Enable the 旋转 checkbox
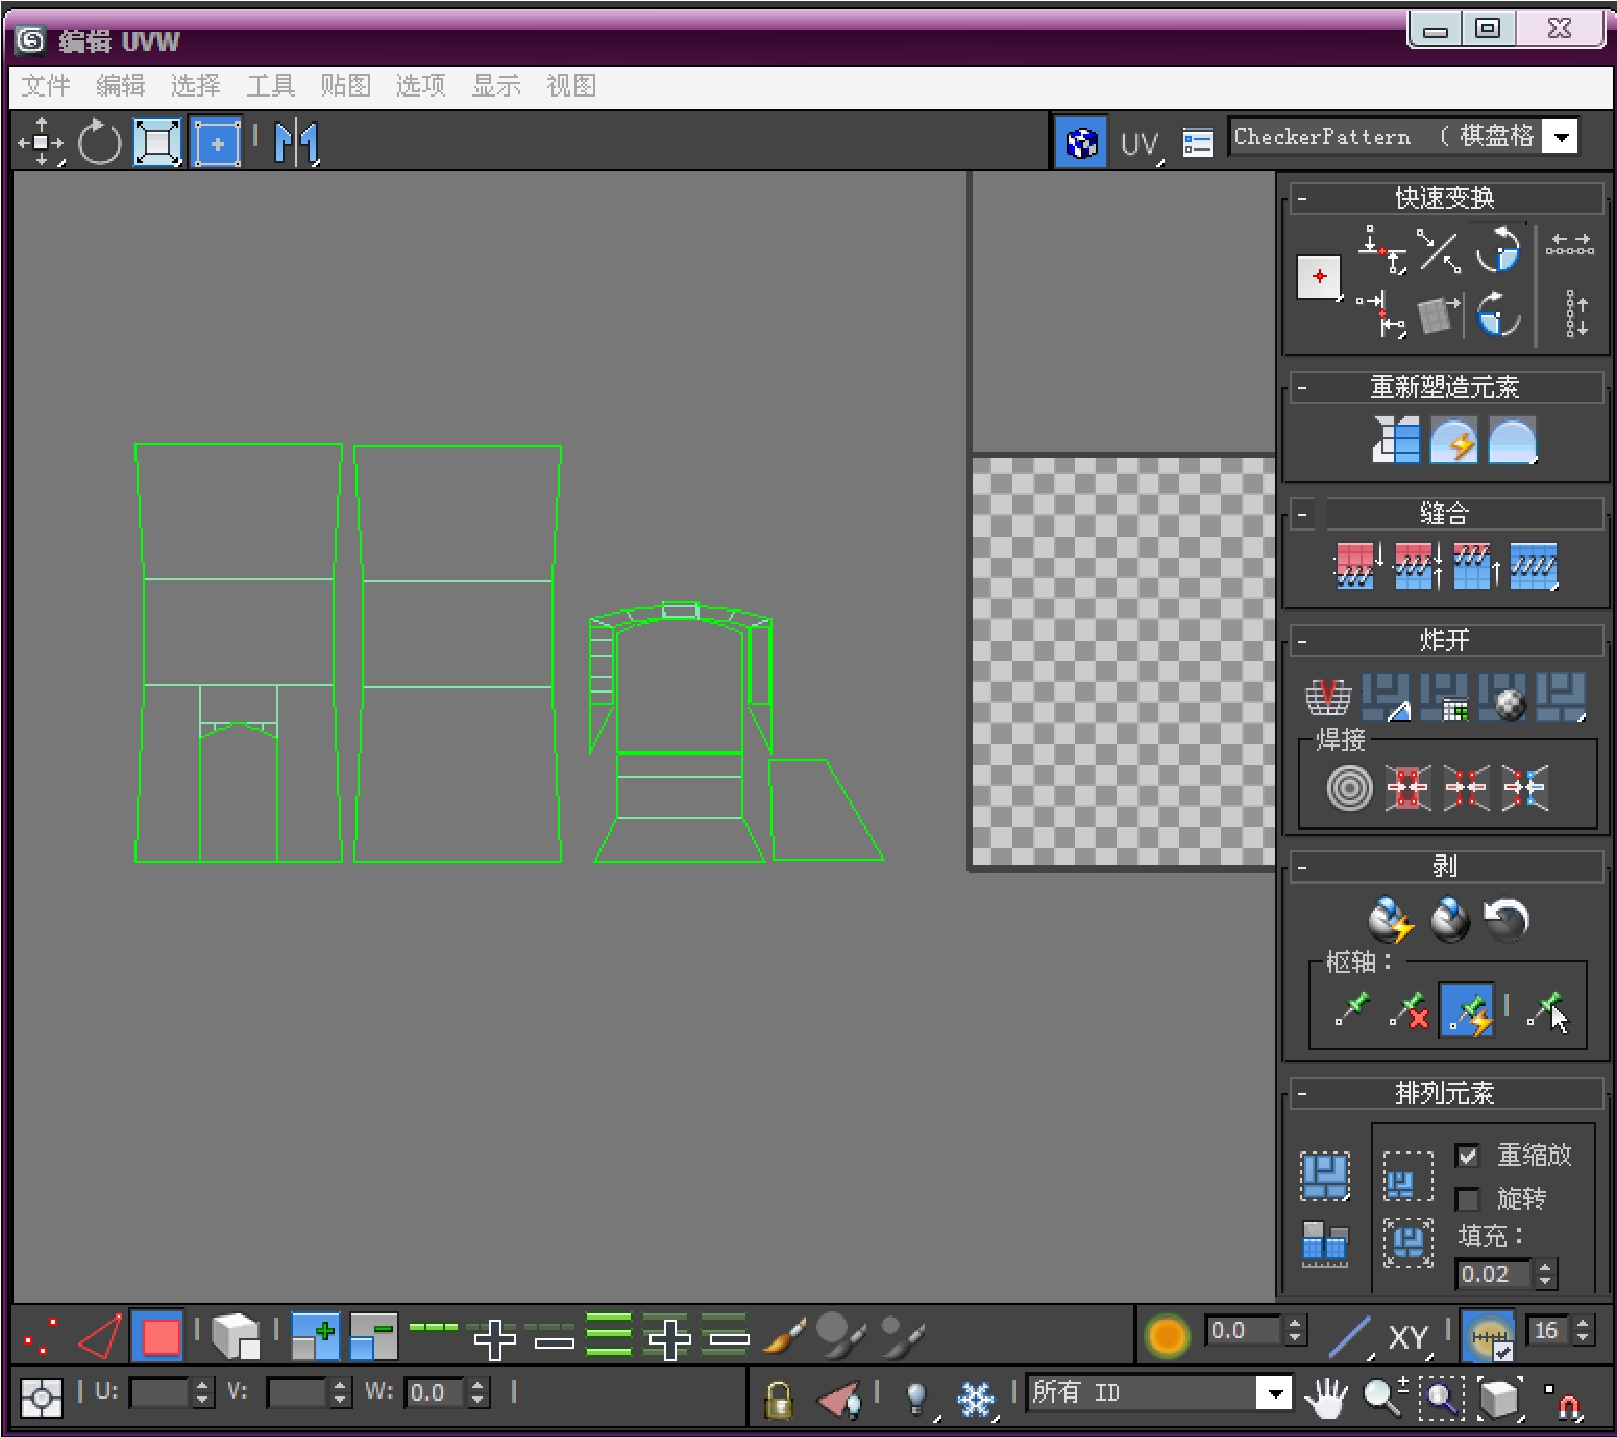Image resolution: width=1617 pixels, height=1437 pixels. point(1467,1199)
